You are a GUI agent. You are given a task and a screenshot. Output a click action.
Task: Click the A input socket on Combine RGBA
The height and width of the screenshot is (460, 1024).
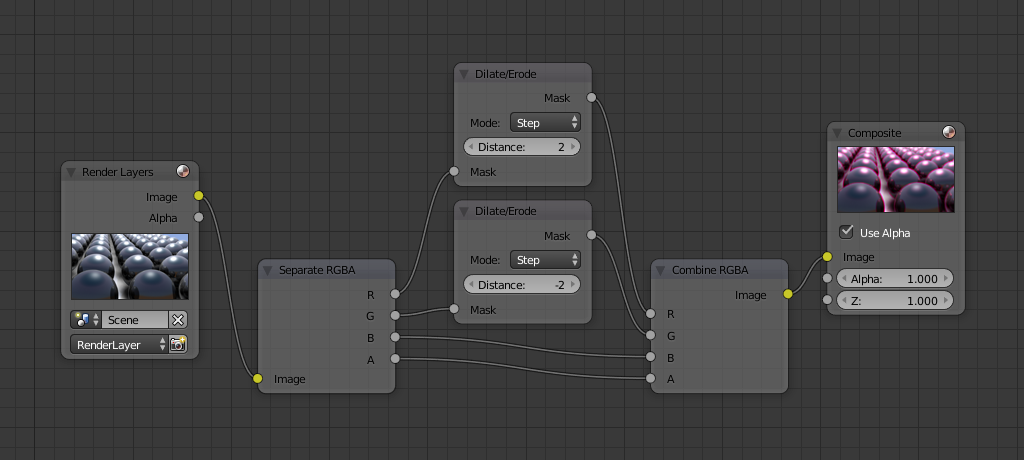[650, 378]
